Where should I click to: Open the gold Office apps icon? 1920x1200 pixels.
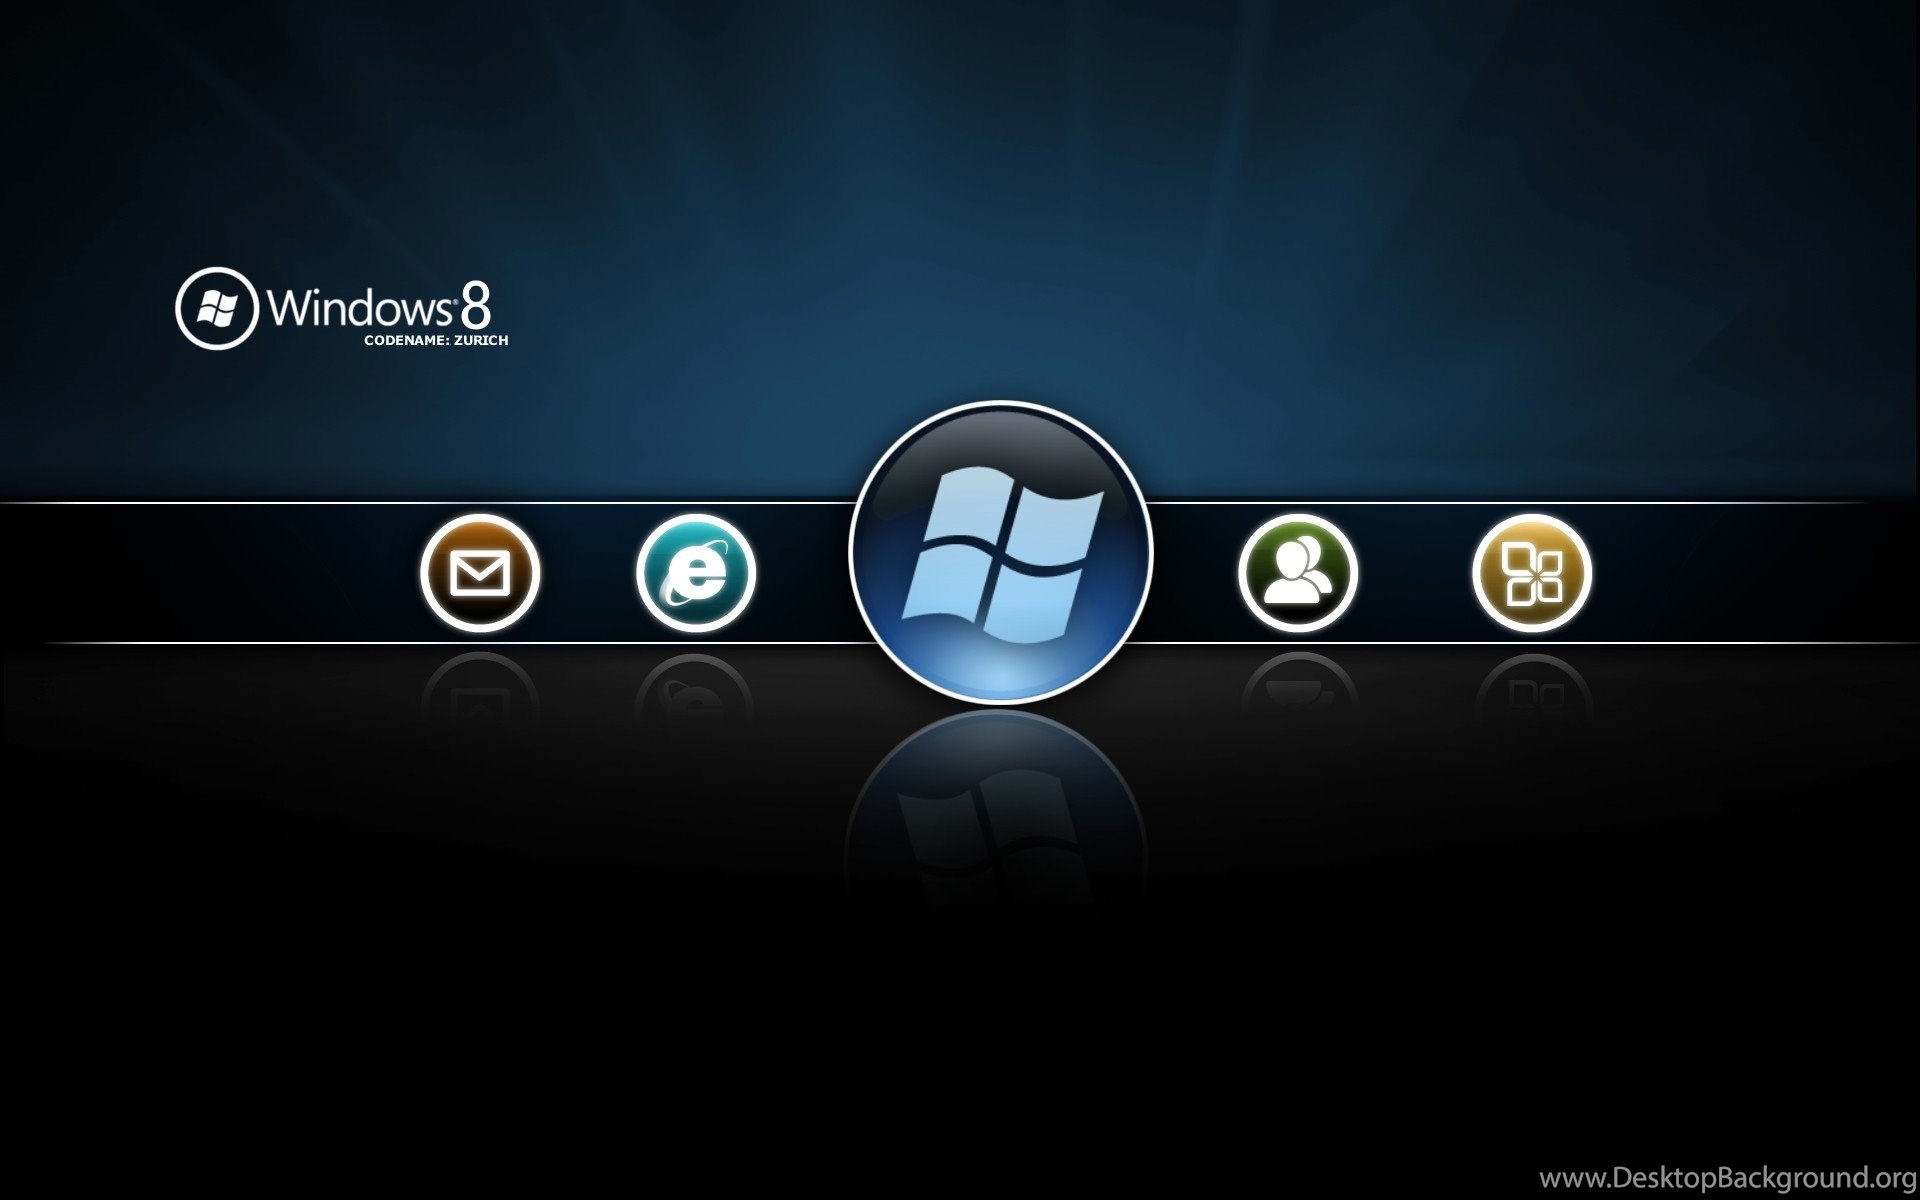(1532, 573)
